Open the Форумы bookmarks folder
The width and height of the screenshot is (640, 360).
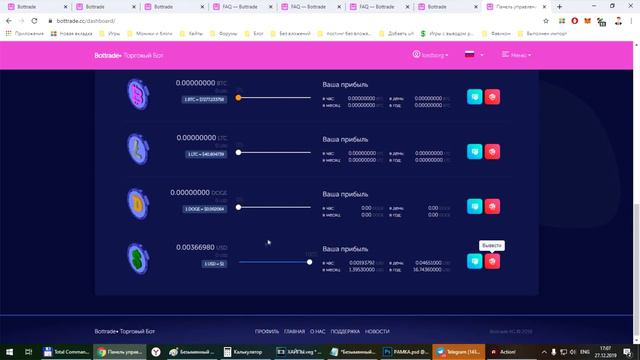tap(224, 33)
